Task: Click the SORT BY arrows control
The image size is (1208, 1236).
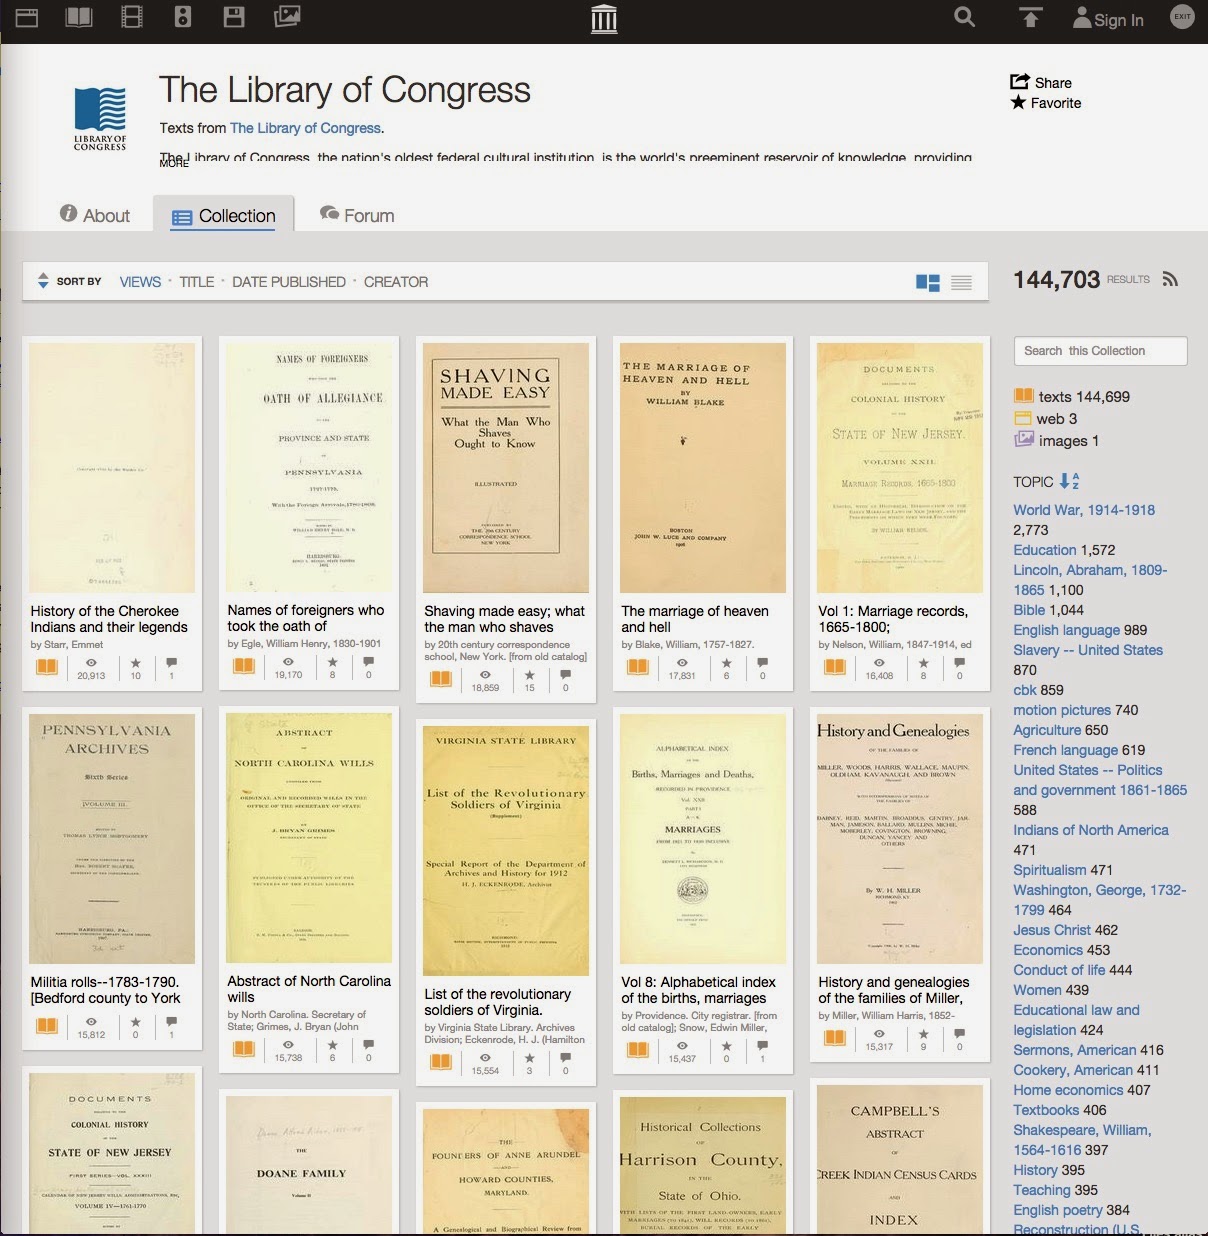Action: [42, 281]
